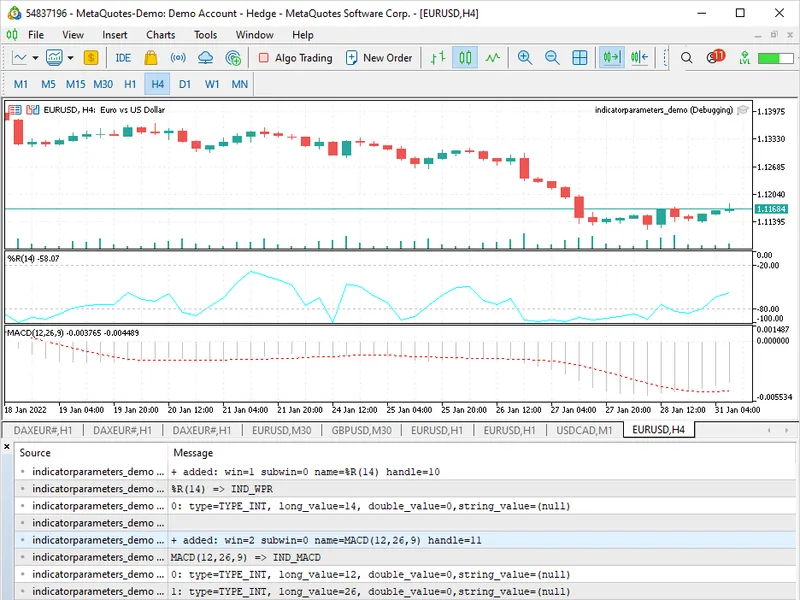Open the indicators list icon
The width and height of the screenshot is (800, 600).
54,58
